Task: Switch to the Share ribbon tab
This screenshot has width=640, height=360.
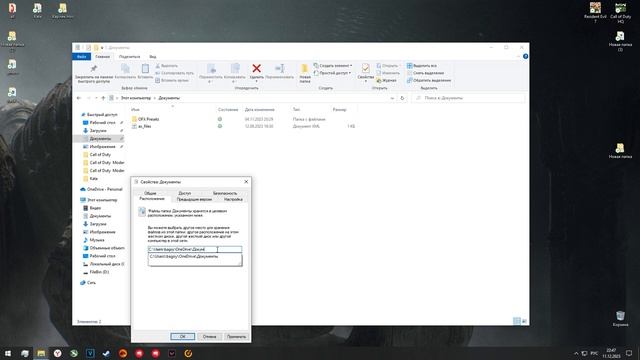Action: tap(129, 57)
